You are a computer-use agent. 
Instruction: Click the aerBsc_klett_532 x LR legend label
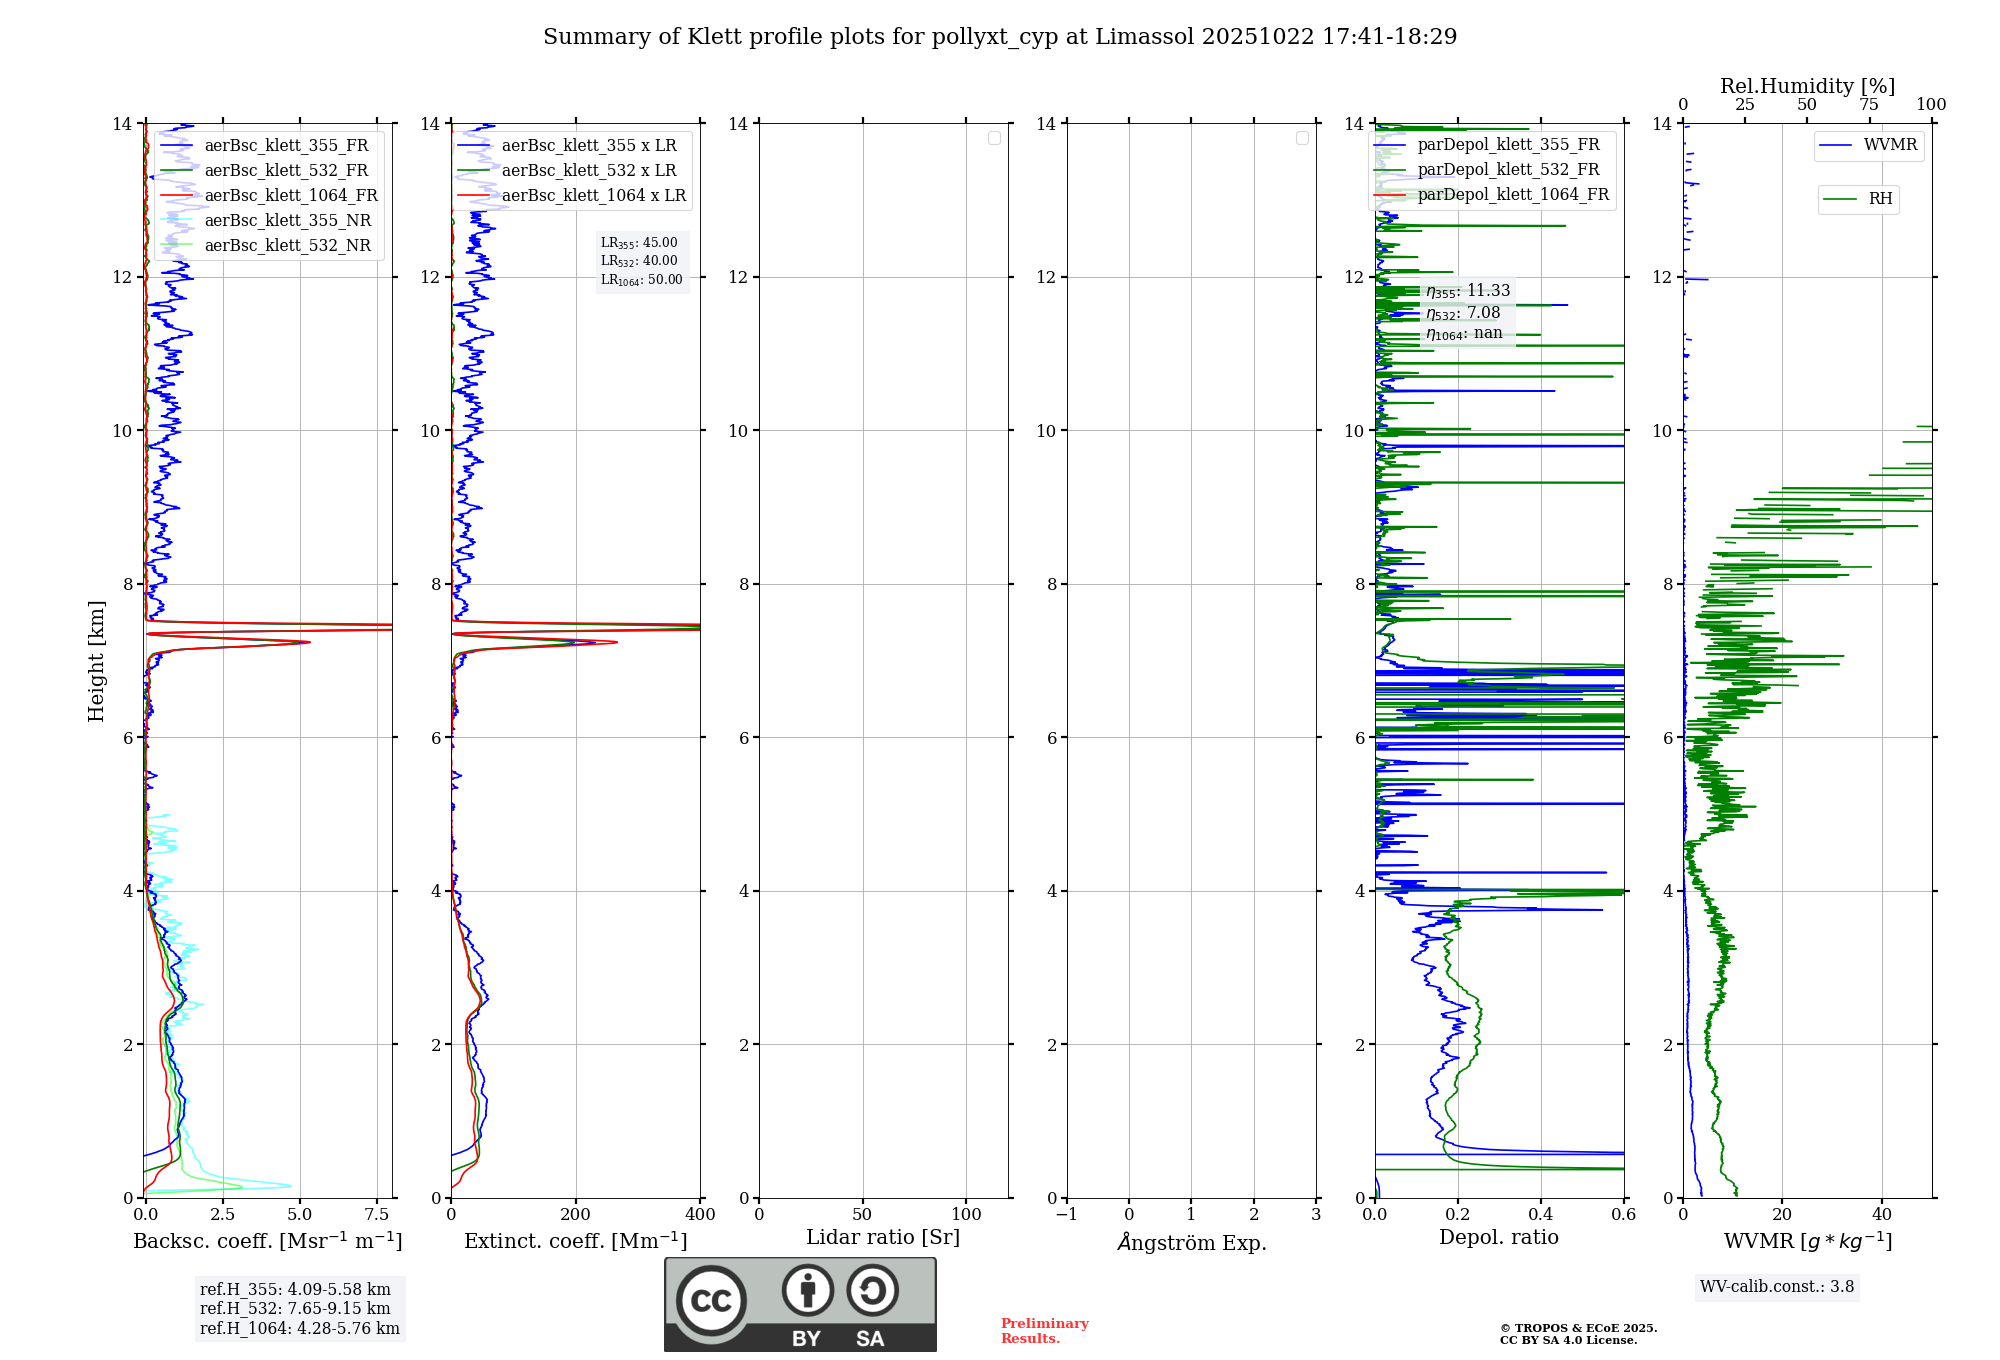point(589,171)
